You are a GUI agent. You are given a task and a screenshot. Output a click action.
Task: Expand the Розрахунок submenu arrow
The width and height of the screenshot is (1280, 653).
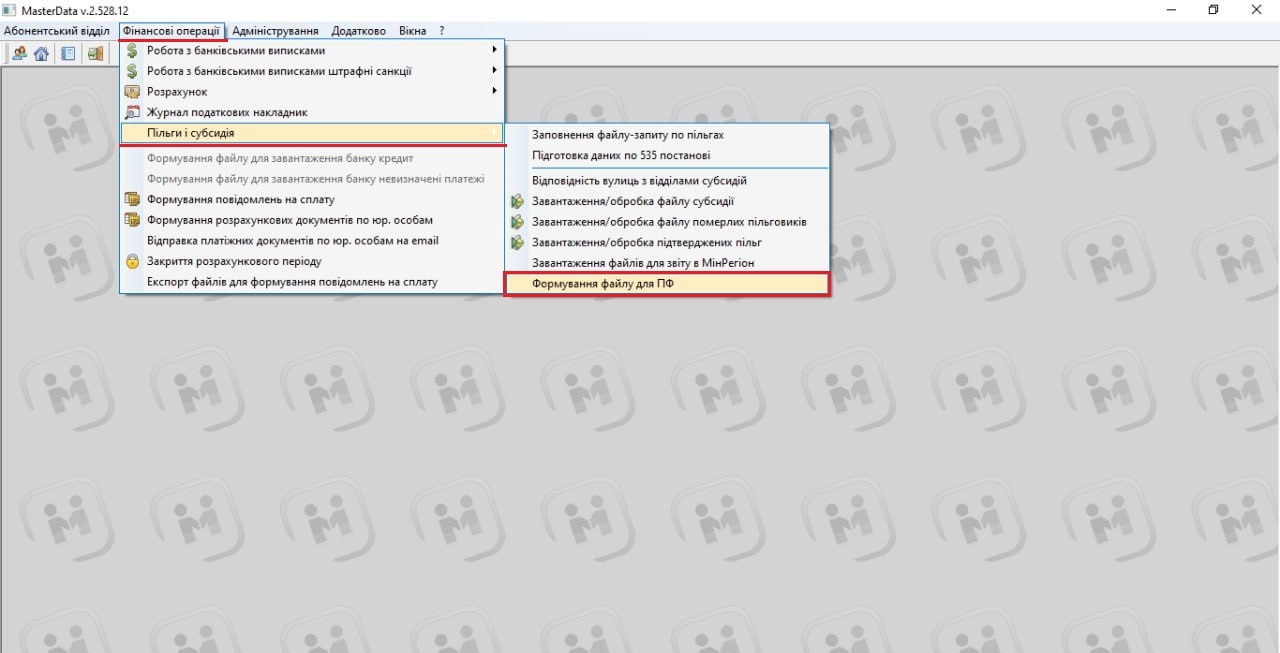pos(494,91)
